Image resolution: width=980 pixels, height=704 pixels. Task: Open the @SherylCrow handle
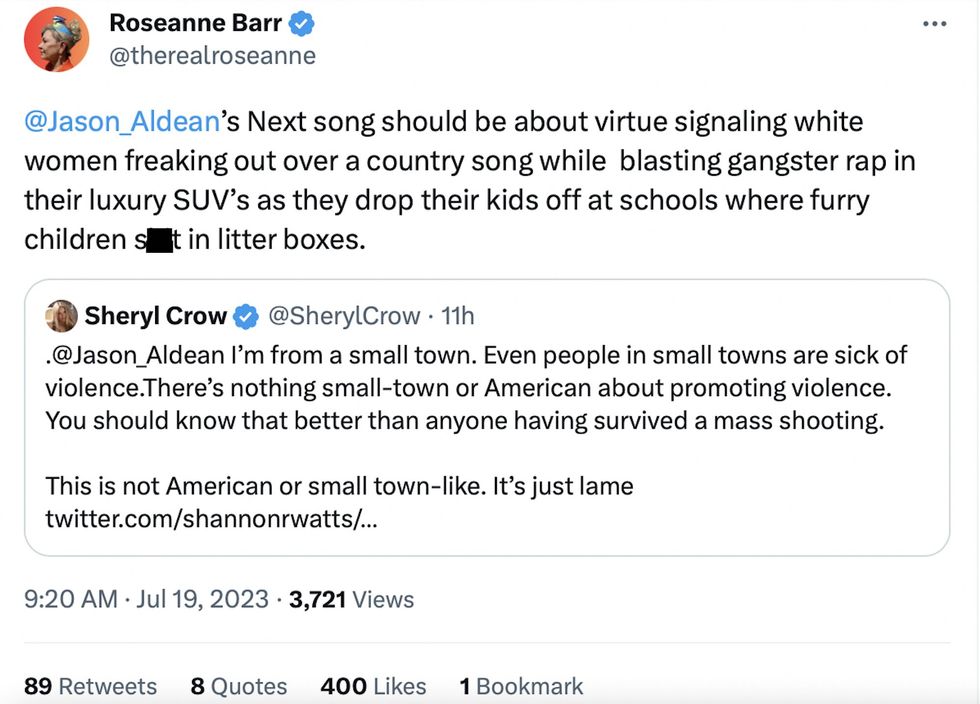(341, 316)
